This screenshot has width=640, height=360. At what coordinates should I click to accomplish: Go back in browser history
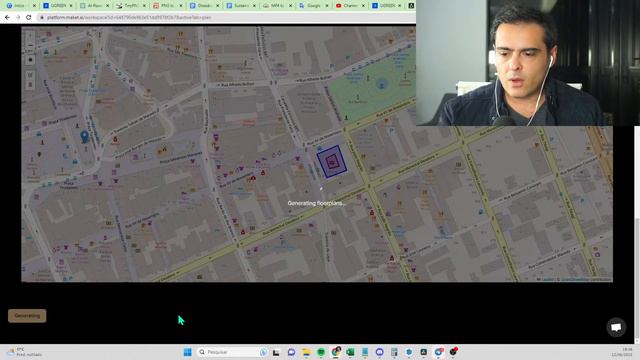pos(7,18)
